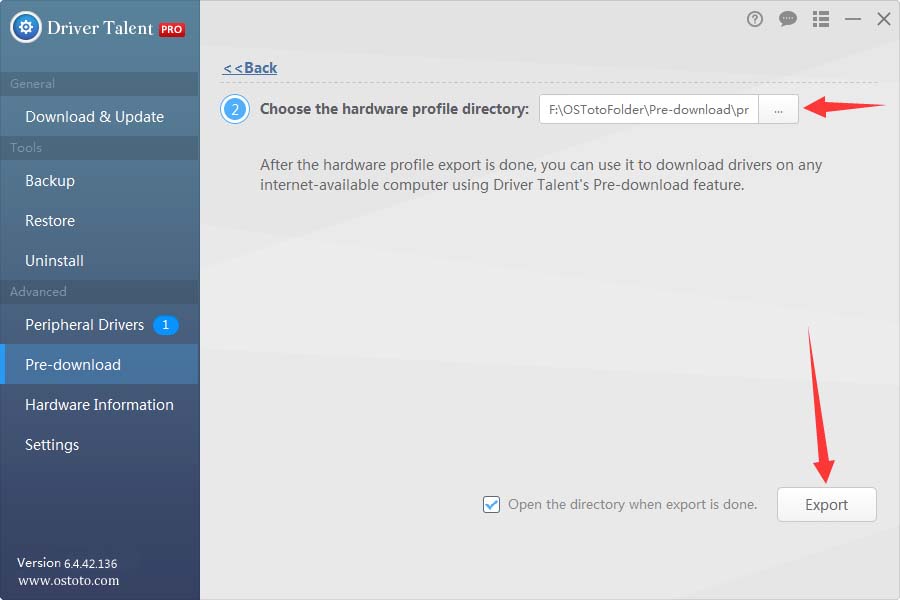Browse for directory with the ... button

[778, 109]
